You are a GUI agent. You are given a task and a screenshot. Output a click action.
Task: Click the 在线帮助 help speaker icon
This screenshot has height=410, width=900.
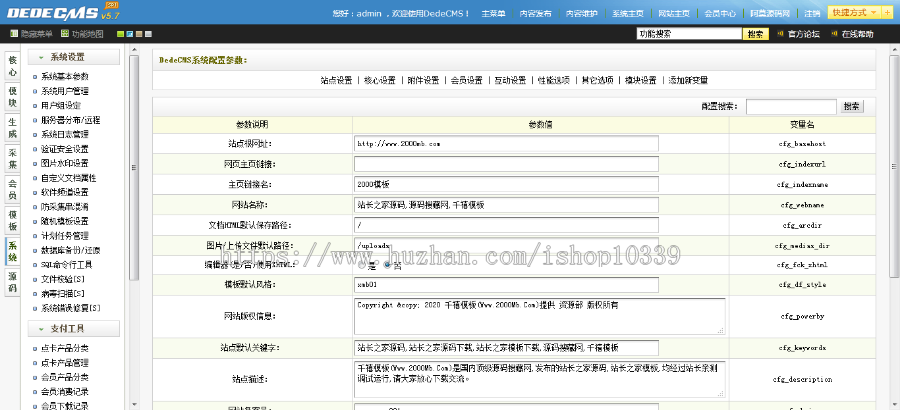[835, 34]
